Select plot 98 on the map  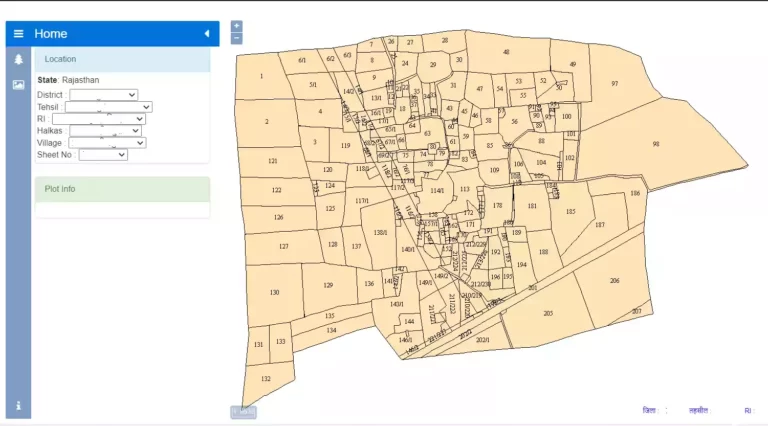pyautogui.click(x=655, y=144)
